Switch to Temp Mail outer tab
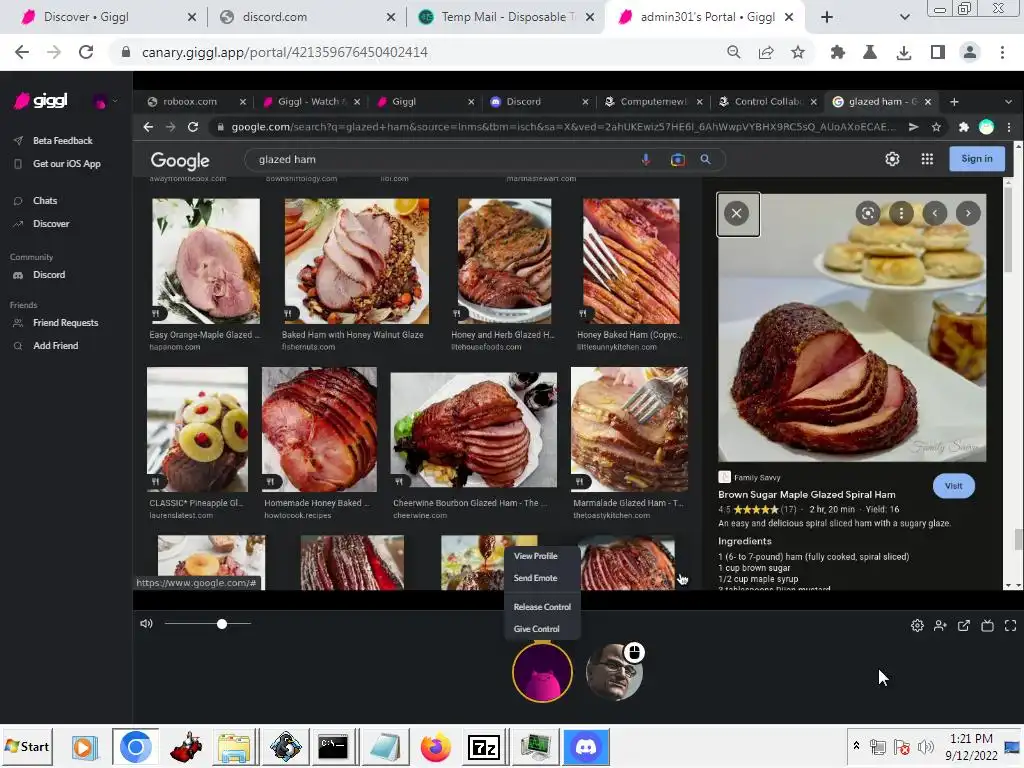The height and width of the screenshot is (768, 1024). 506,17
